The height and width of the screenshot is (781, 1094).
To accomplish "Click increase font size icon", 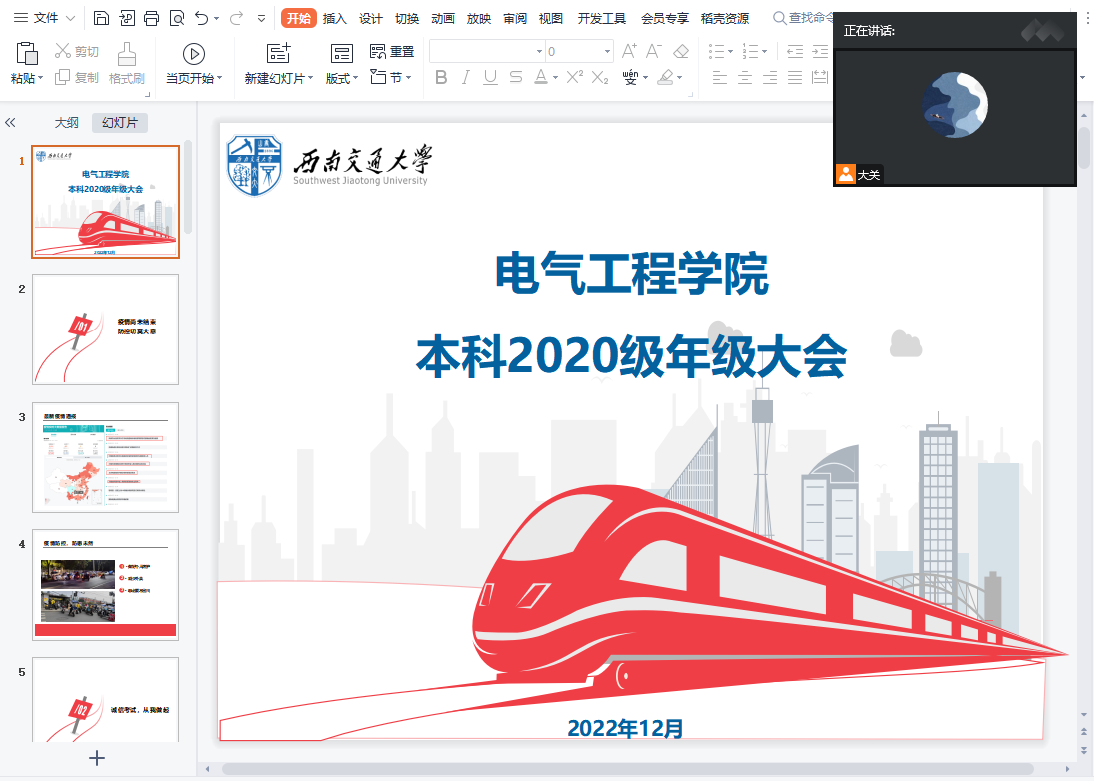I will tap(629, 51).
